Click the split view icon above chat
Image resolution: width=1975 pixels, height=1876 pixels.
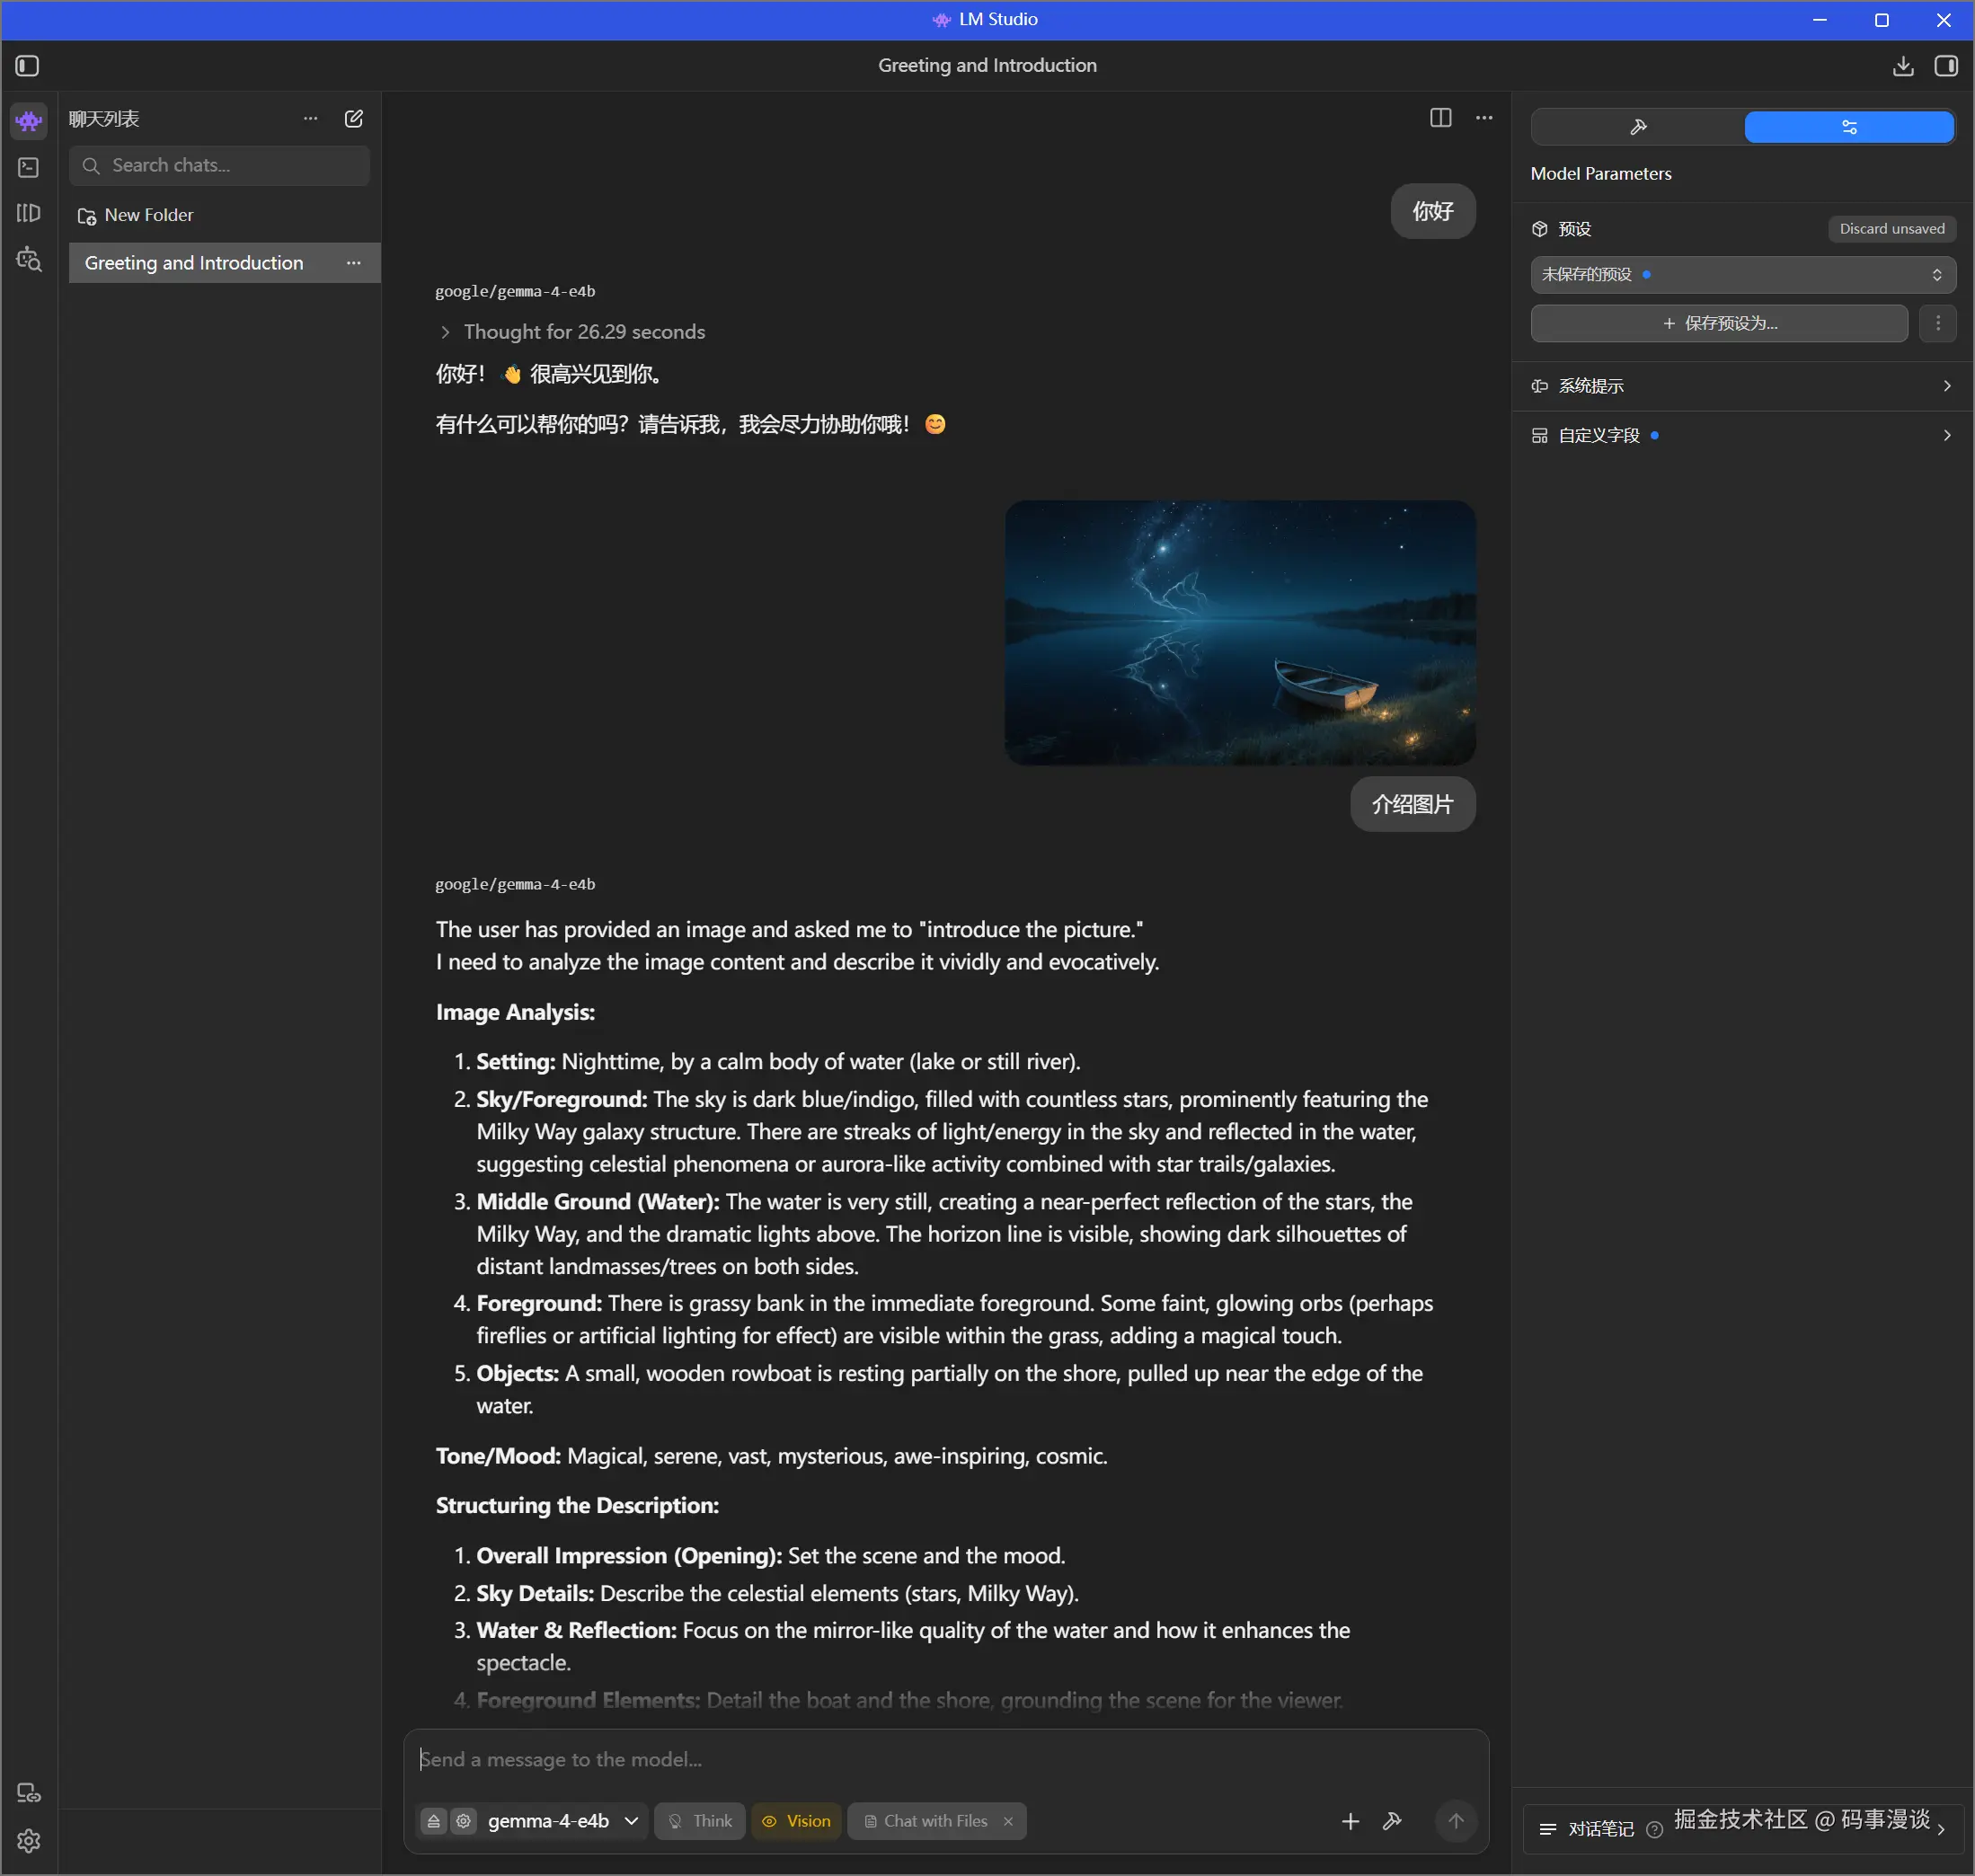click(x=1440, y=118)
